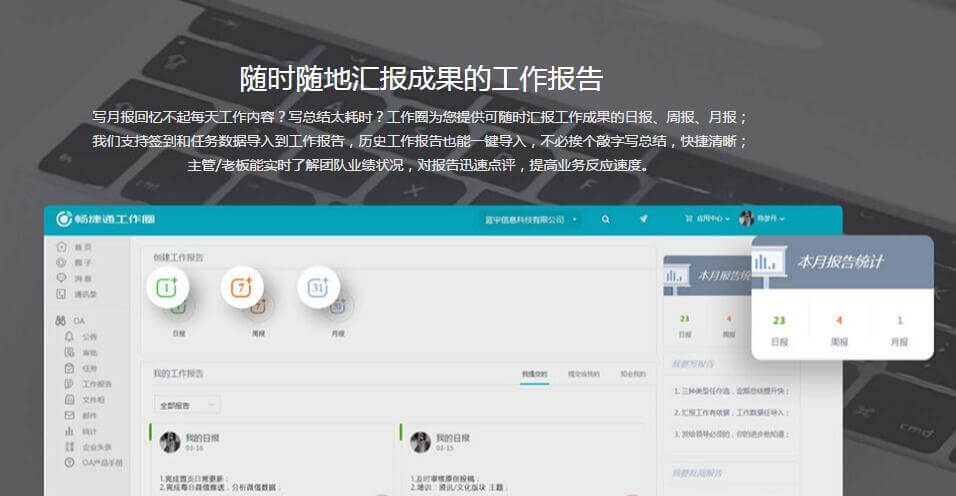Click the paper plane icon in header
956x496 pixels.
(x=644, y=219)
